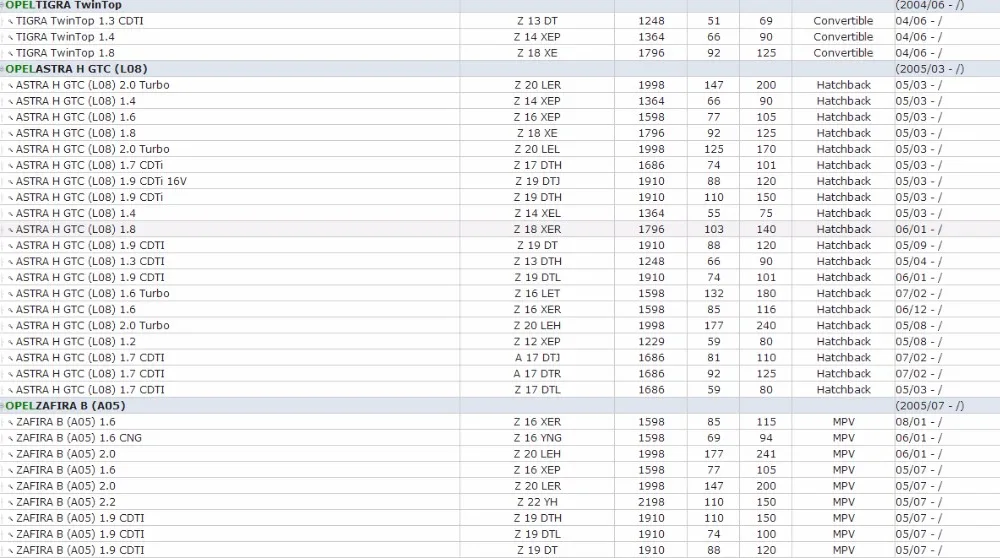Click header date '(2005/07 - /)'
This screenshot has height=558, width=1000.
(929, 406)
